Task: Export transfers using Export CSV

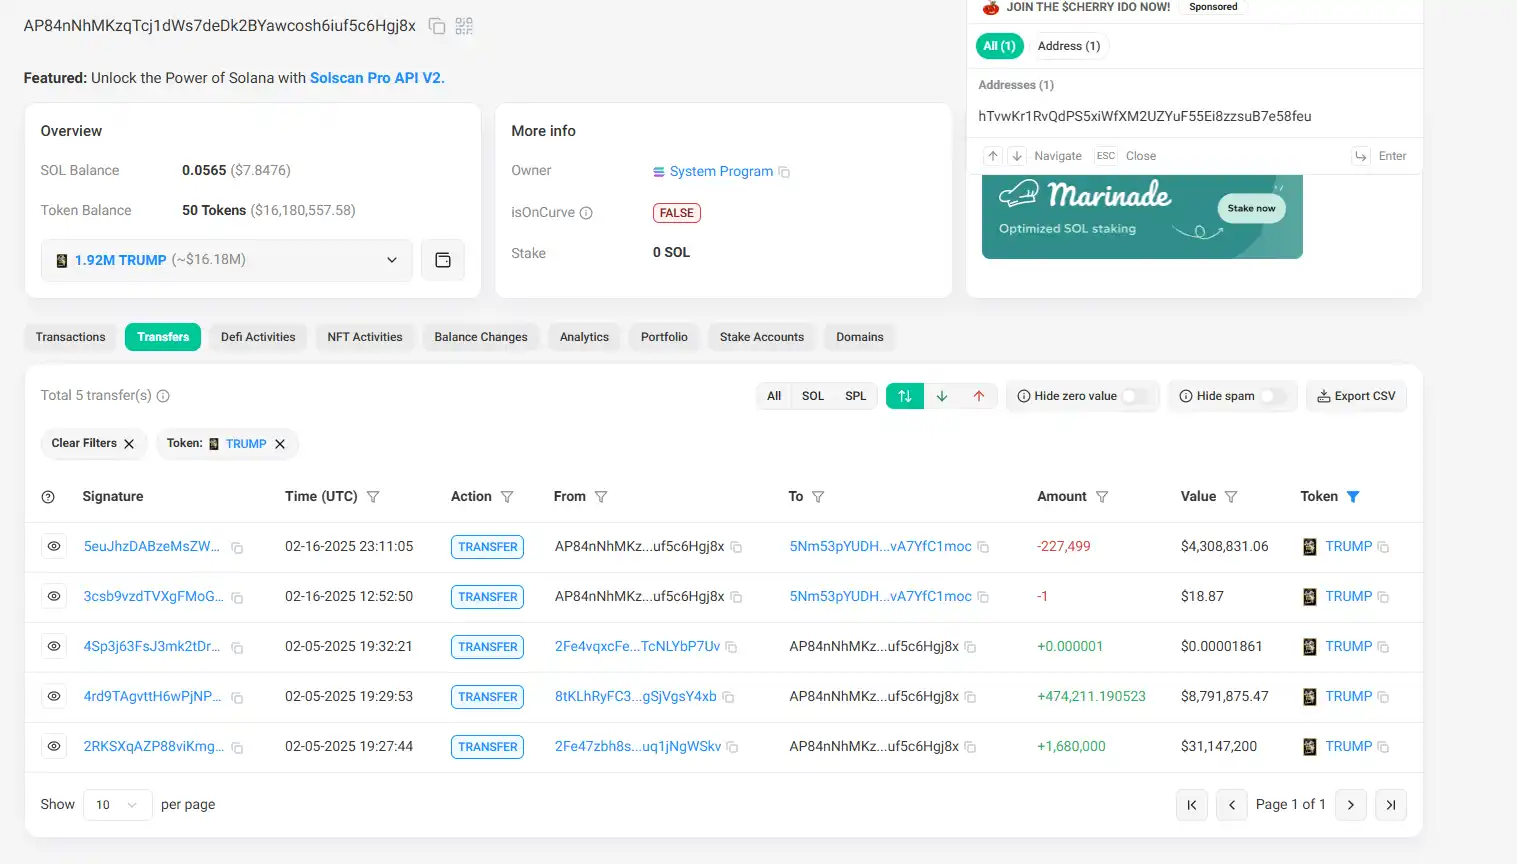Action: [x=1356, y=396]
